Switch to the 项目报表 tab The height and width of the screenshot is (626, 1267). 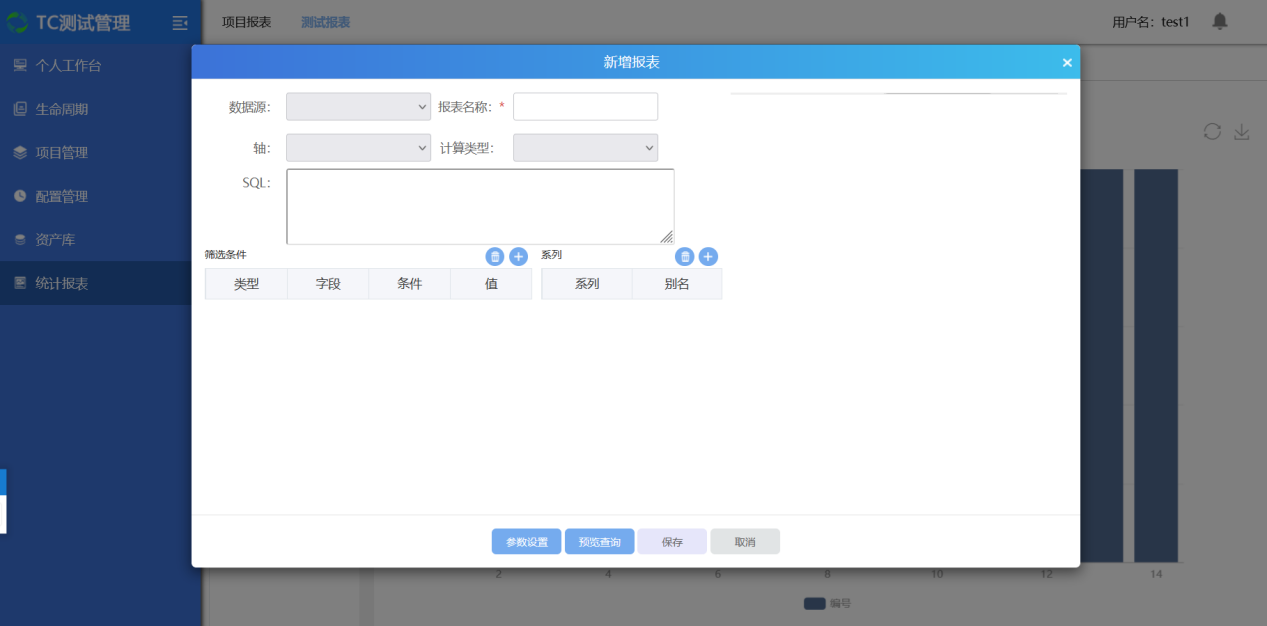pos(246,22)
